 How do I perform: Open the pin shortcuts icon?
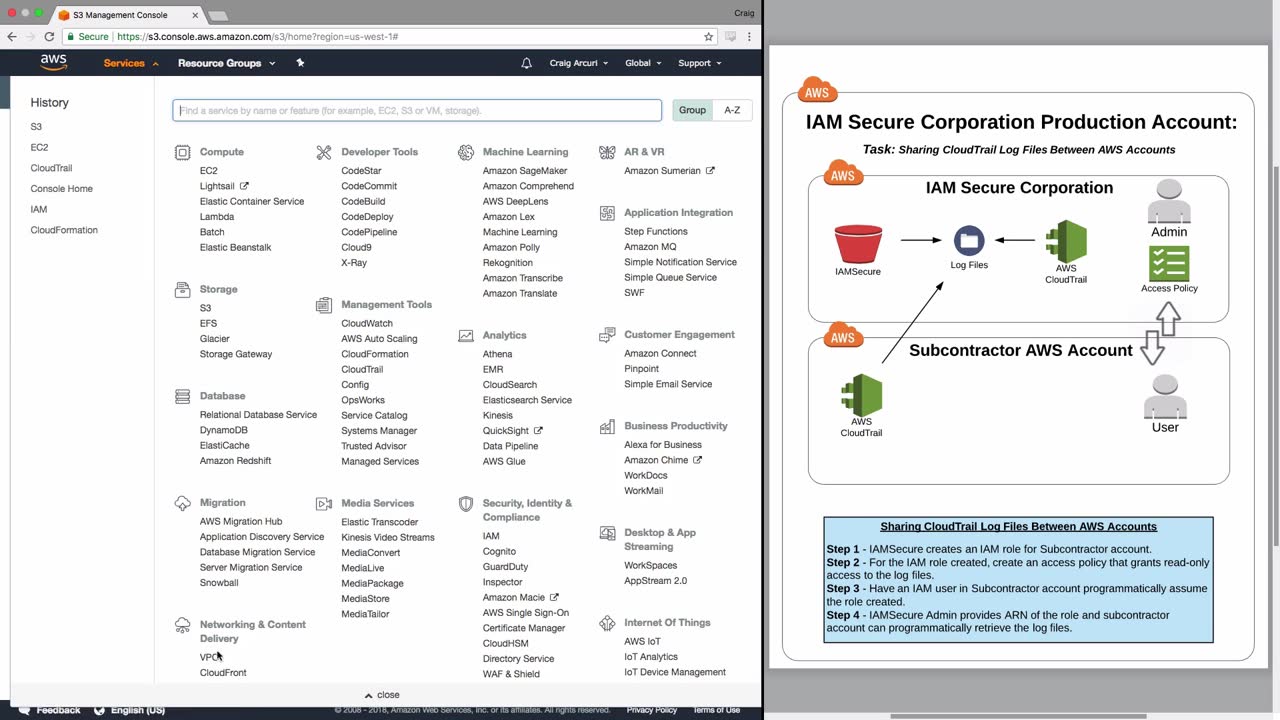[x=300, y=63]
